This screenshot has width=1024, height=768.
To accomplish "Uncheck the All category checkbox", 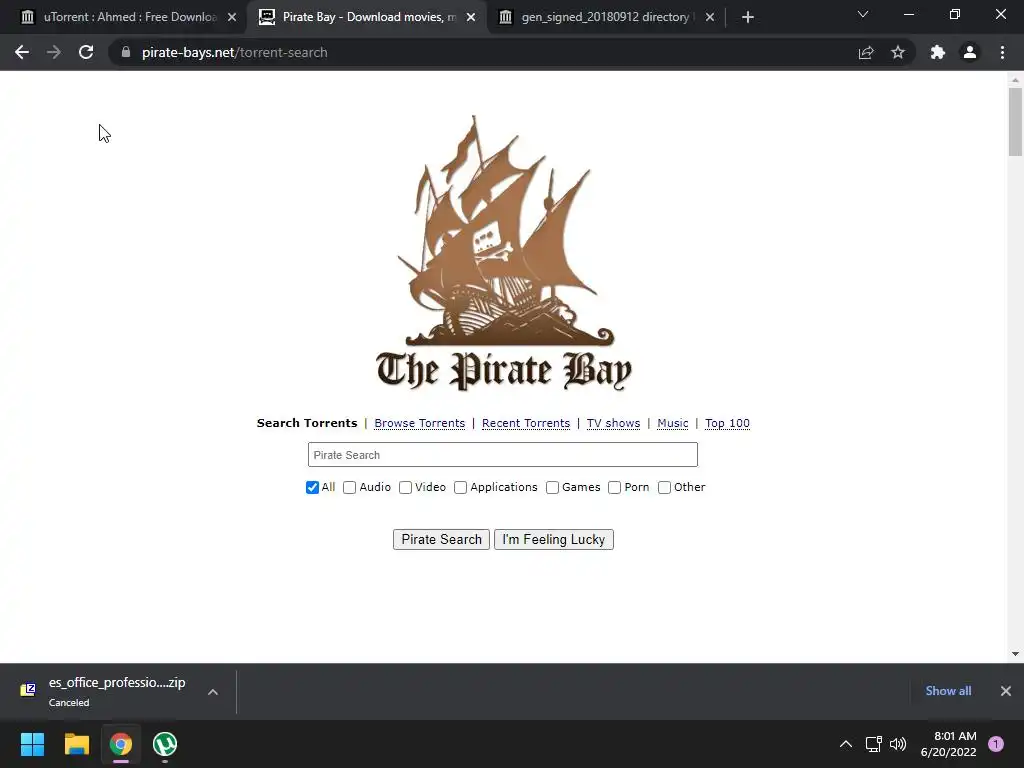I will [312, 487].
